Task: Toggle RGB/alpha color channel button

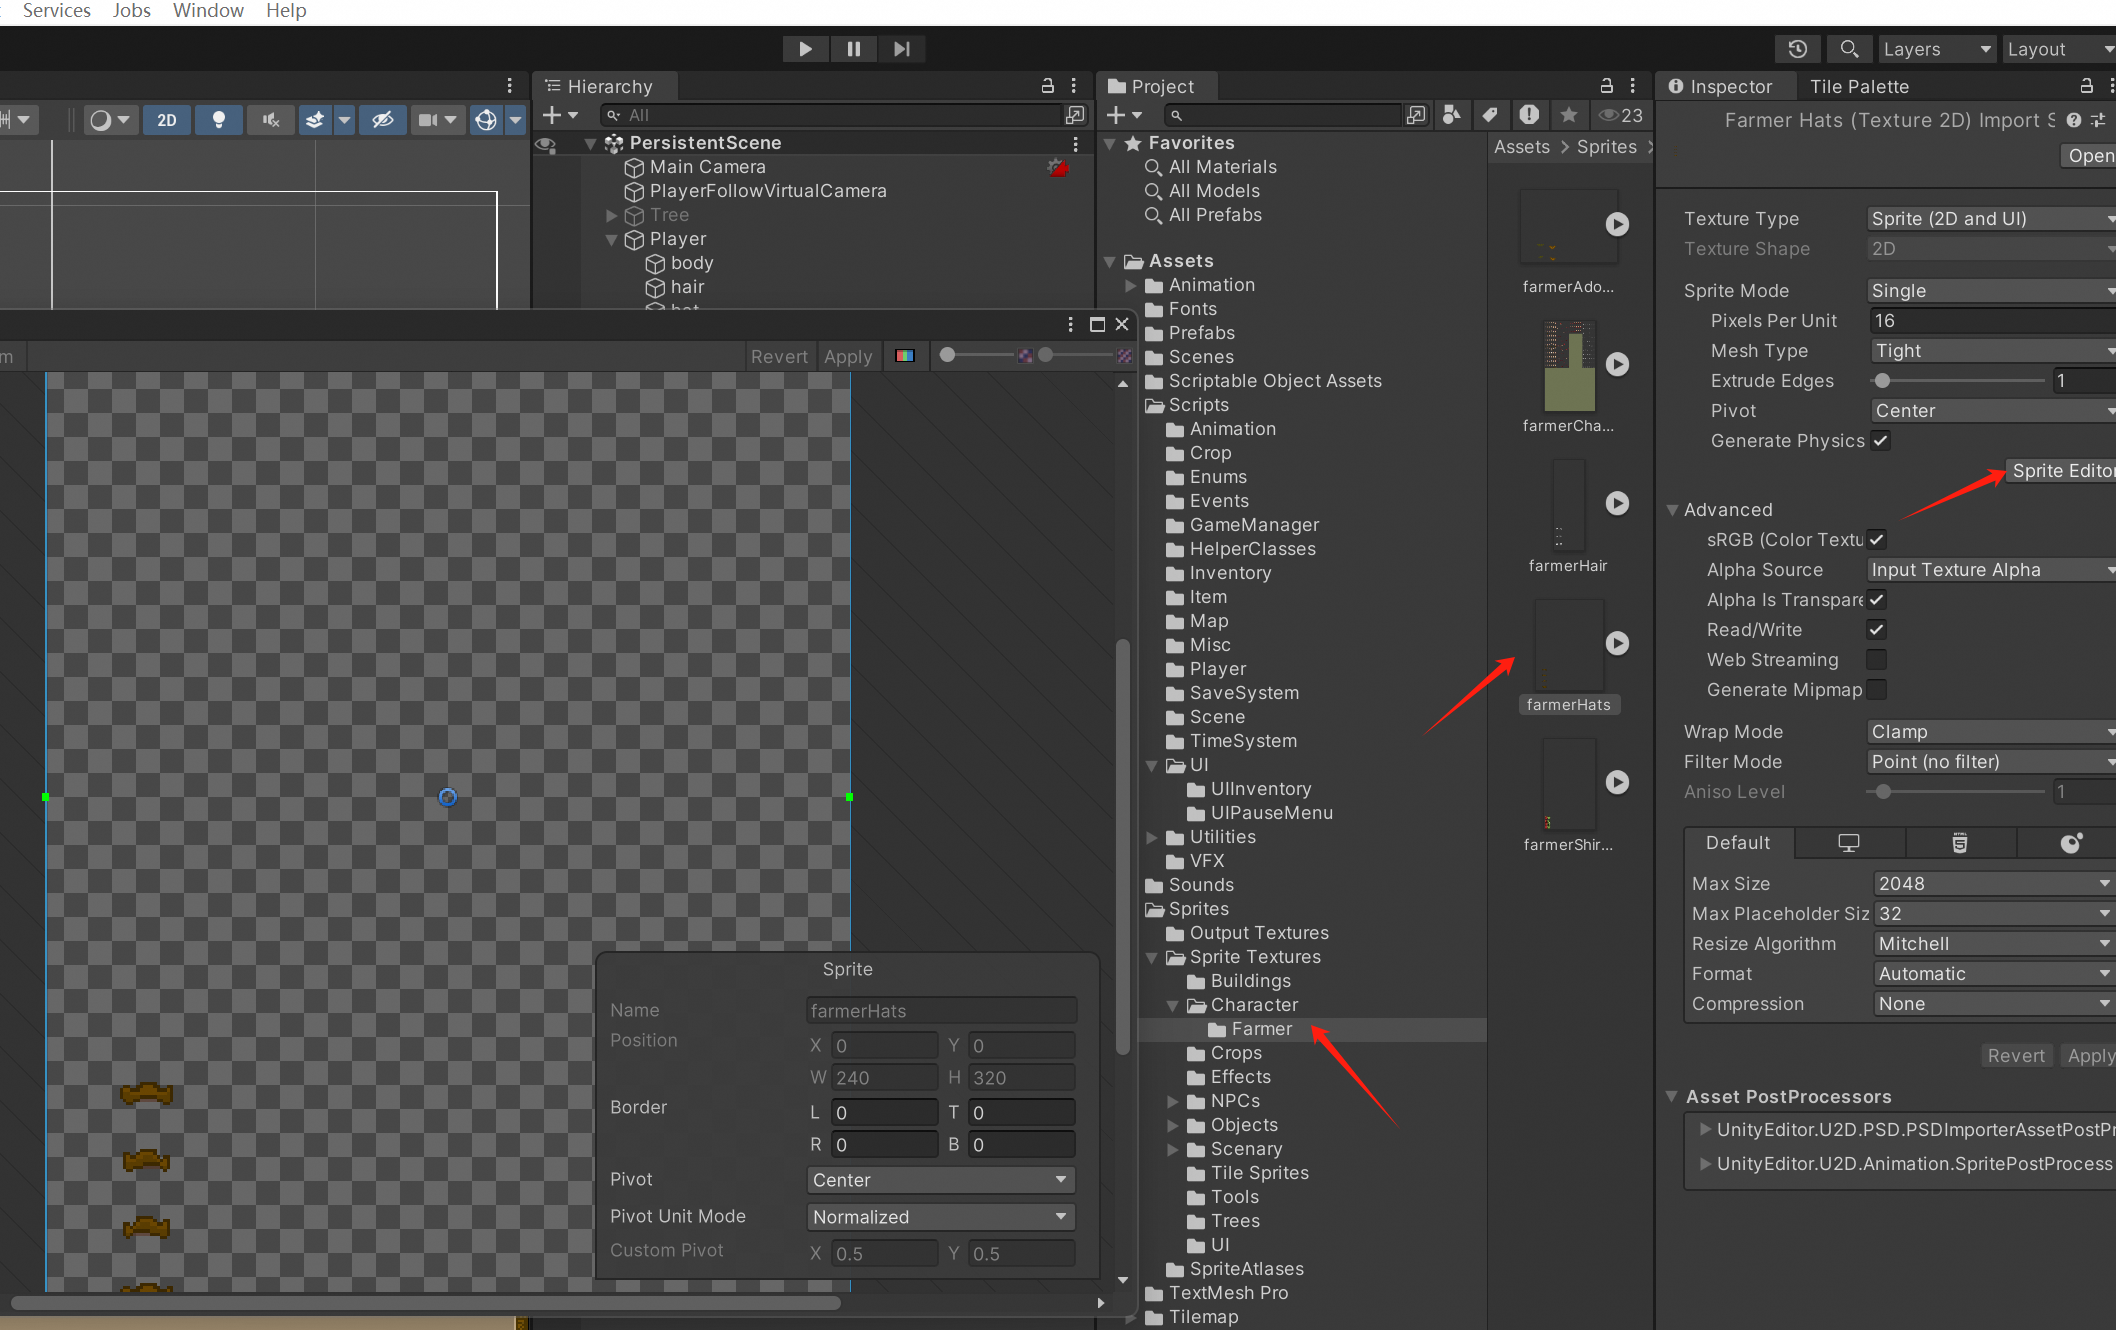Action: click(905, 356)
